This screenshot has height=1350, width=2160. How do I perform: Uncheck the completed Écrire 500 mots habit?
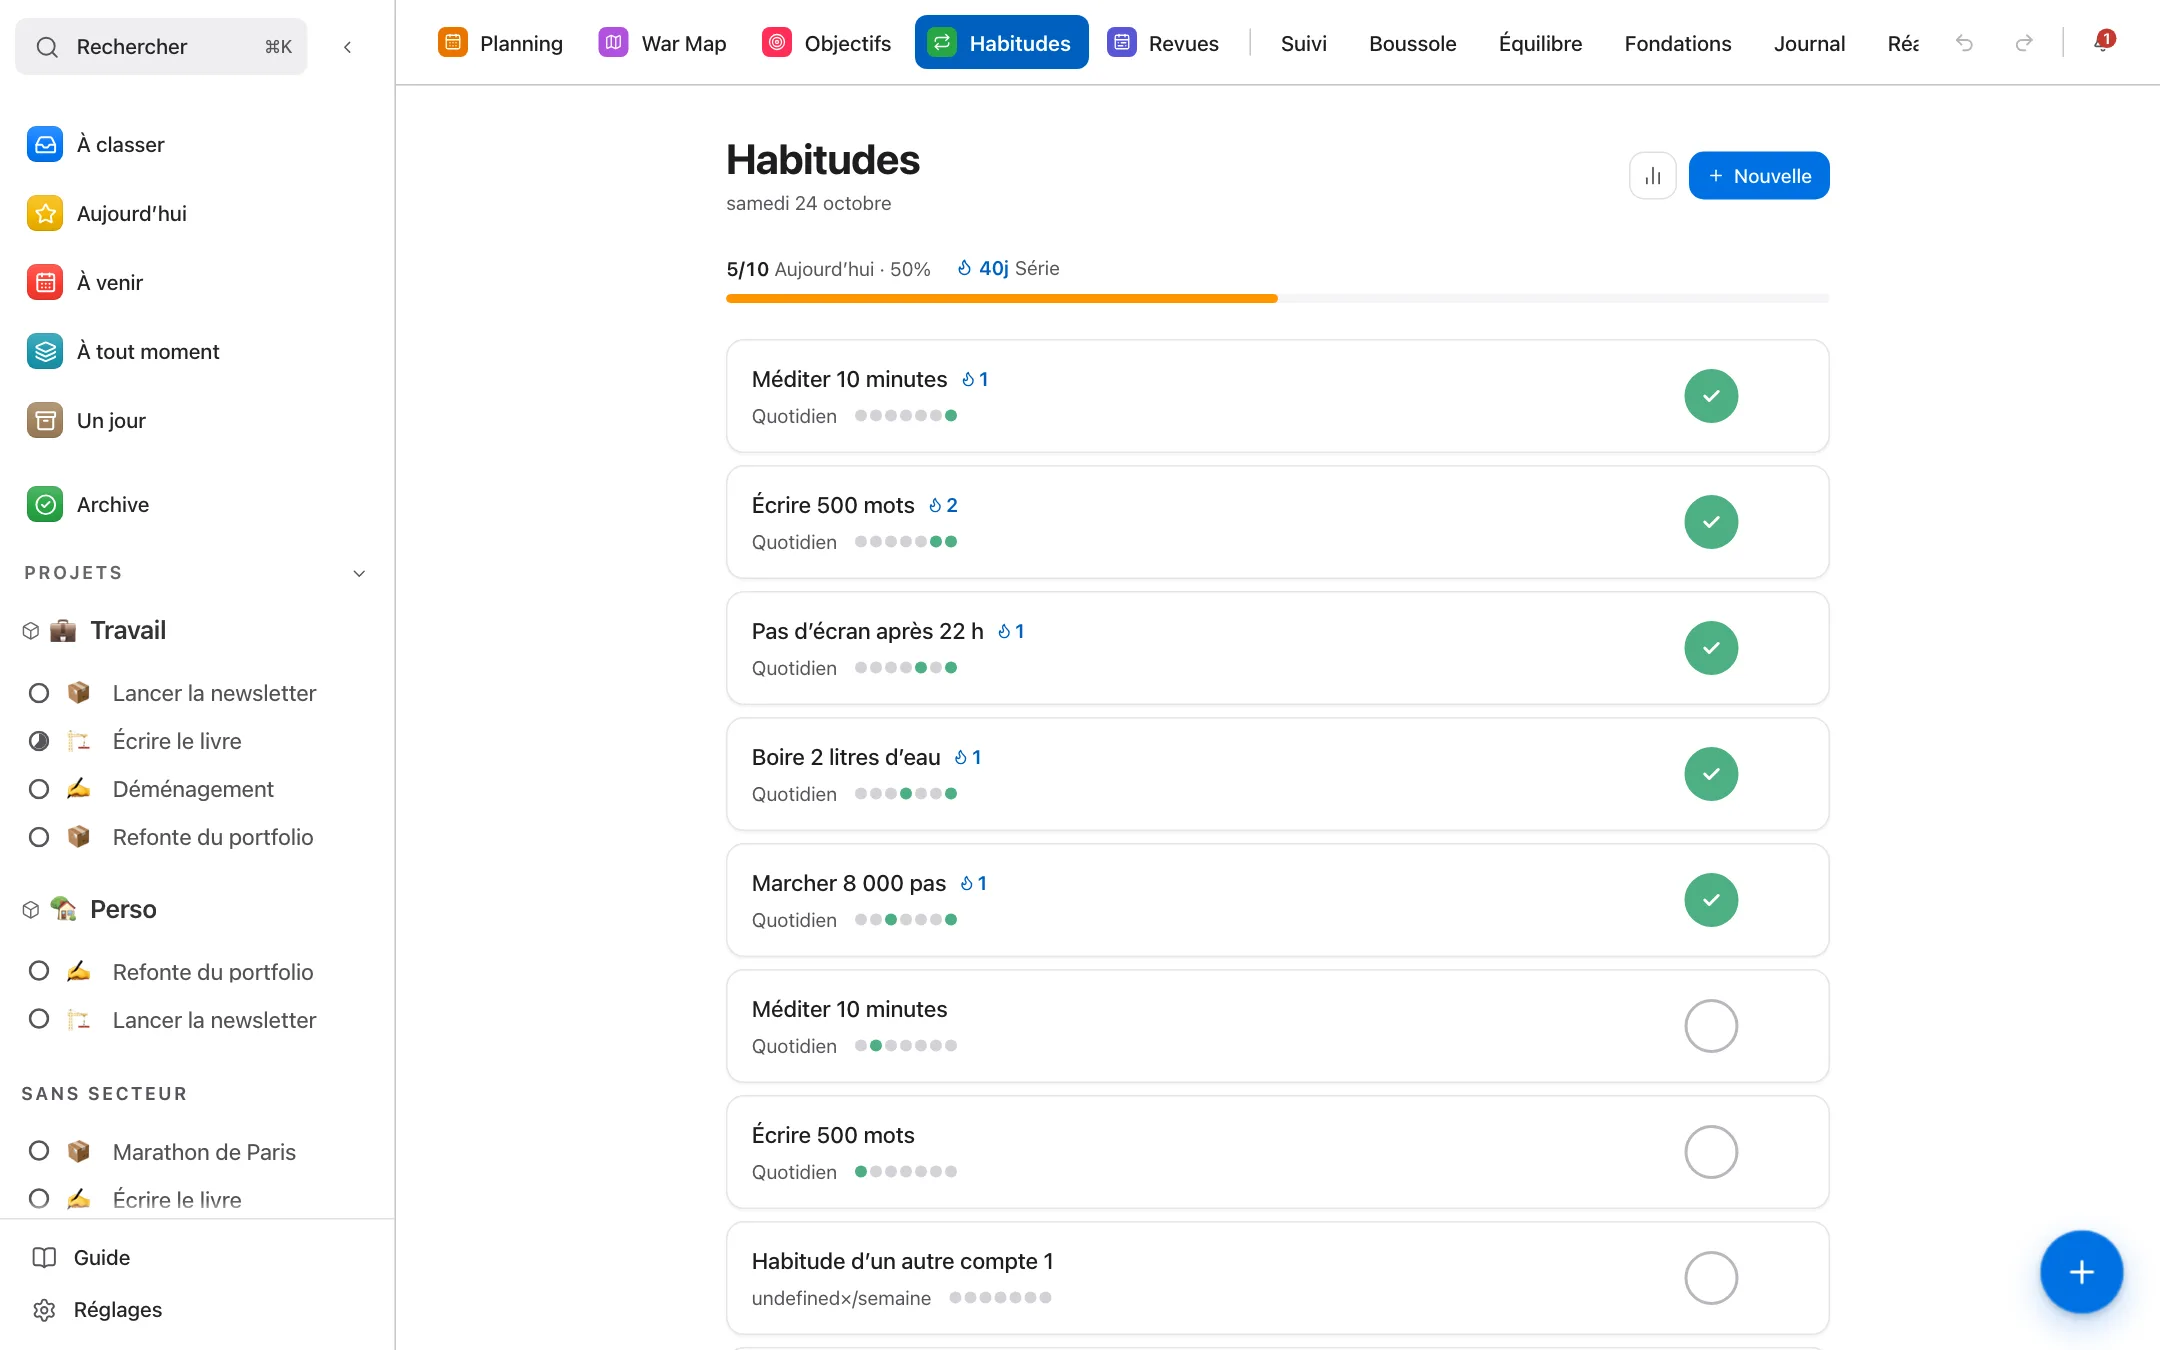coord(1711,522)
